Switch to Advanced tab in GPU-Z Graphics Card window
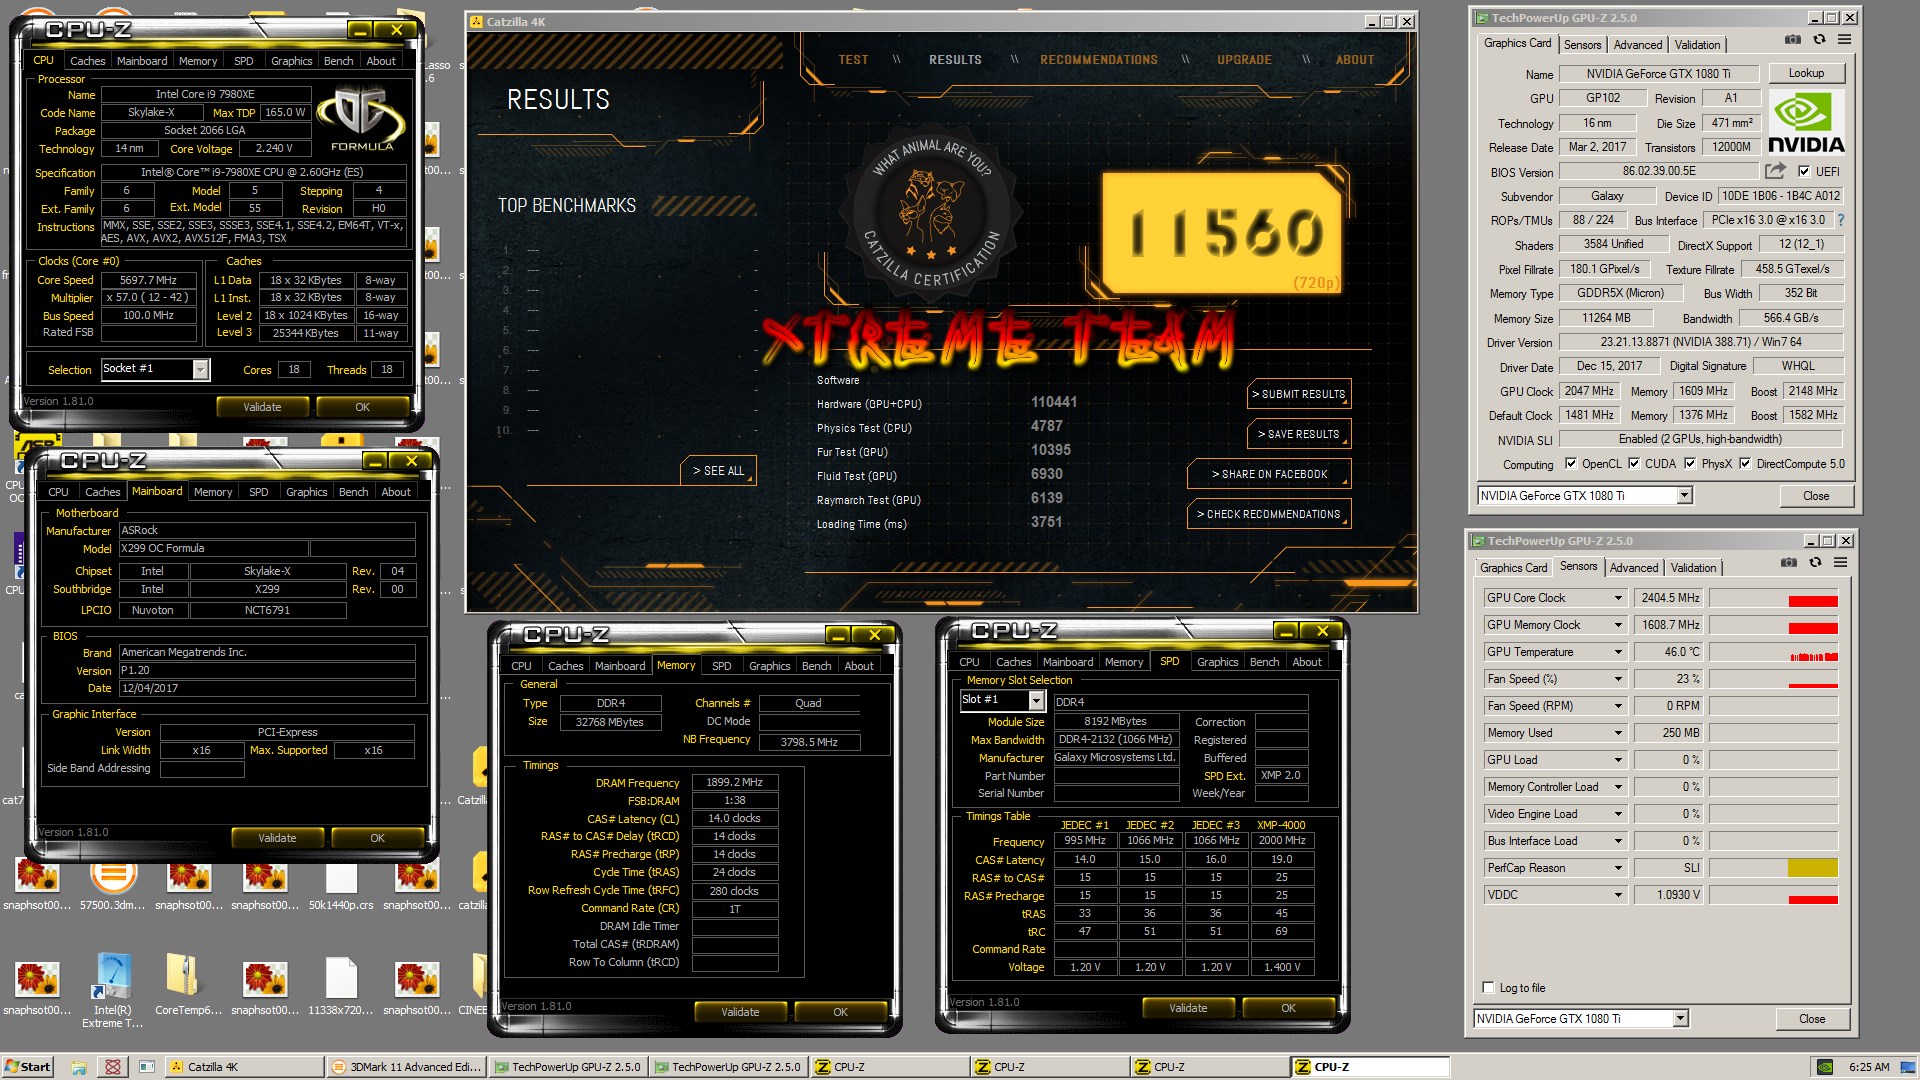 pos(1637,45)
